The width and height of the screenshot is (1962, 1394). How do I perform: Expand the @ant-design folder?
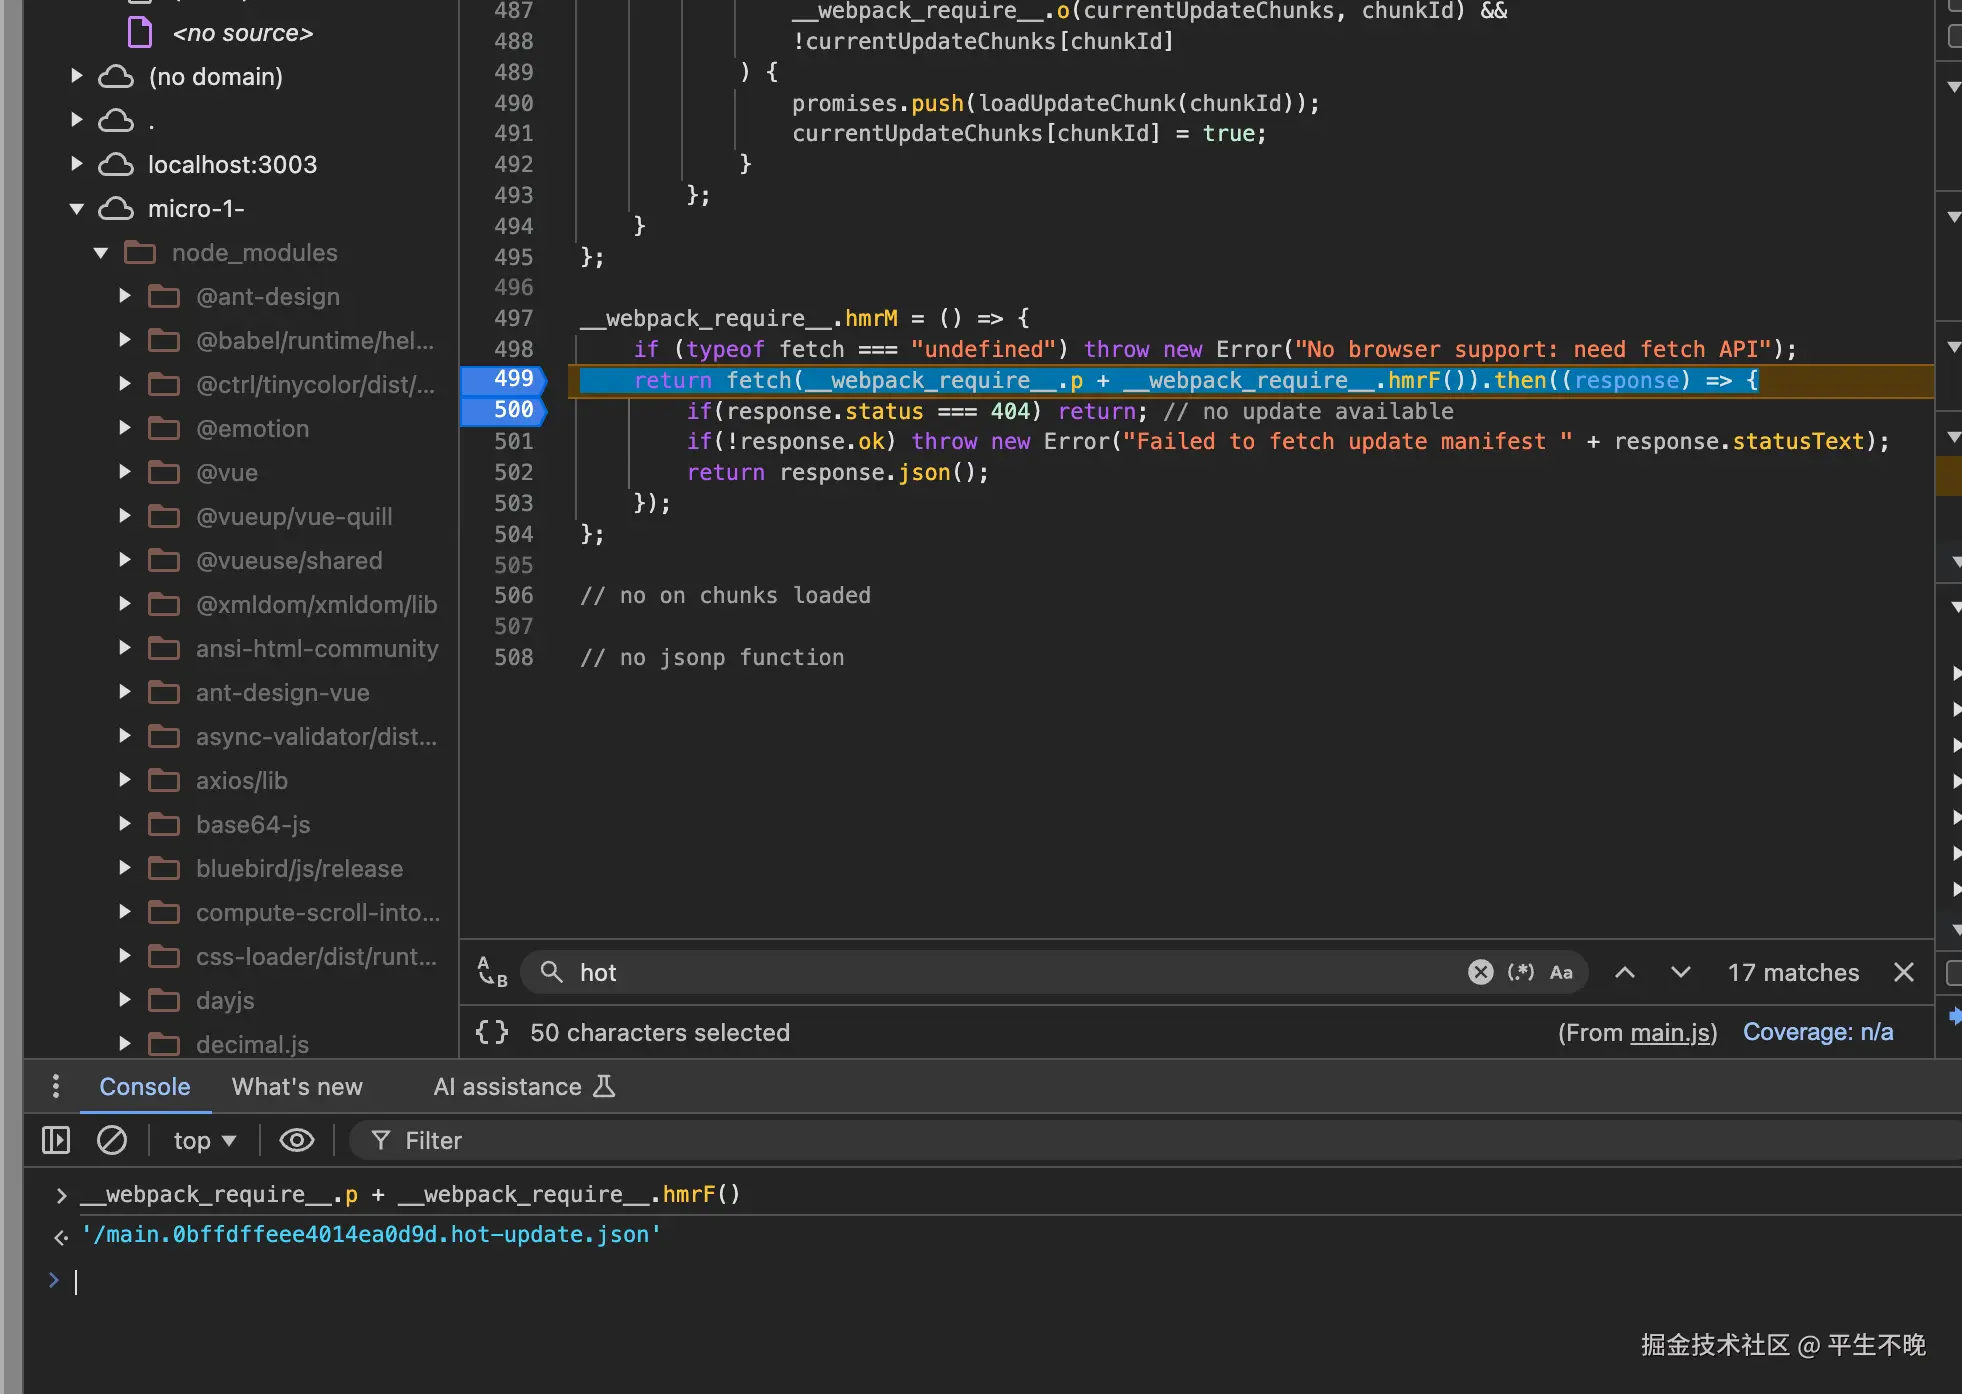[x=125, y=296]
